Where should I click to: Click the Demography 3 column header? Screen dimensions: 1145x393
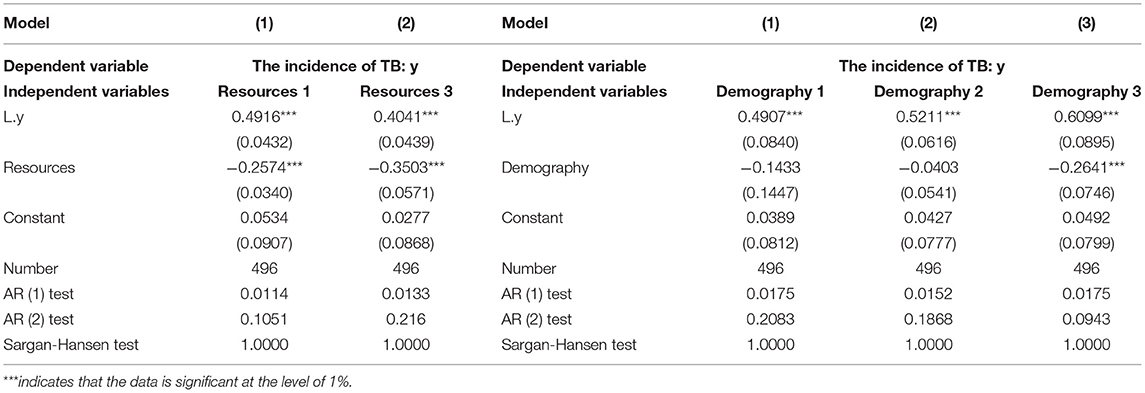(1069, 93)
